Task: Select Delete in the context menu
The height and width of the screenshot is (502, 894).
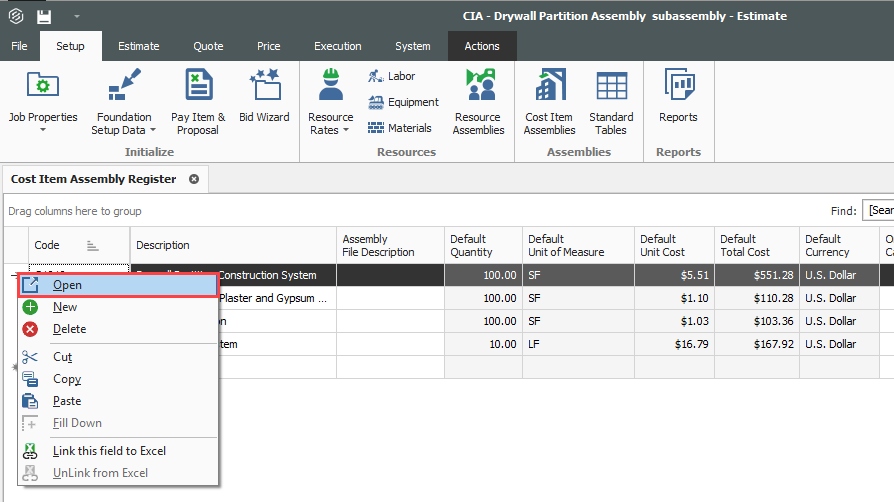Action: click(x=69, y=329)
